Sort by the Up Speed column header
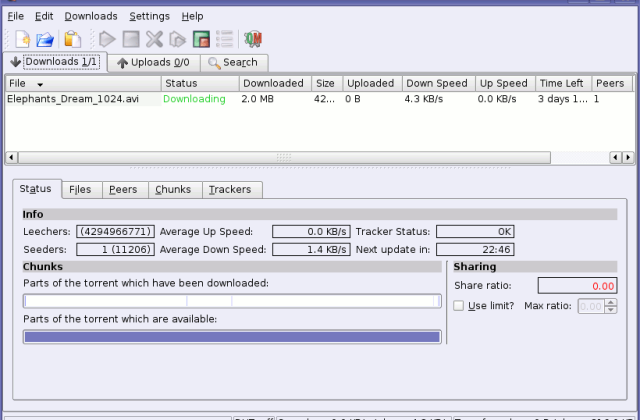640x420 pixels. 505,83
